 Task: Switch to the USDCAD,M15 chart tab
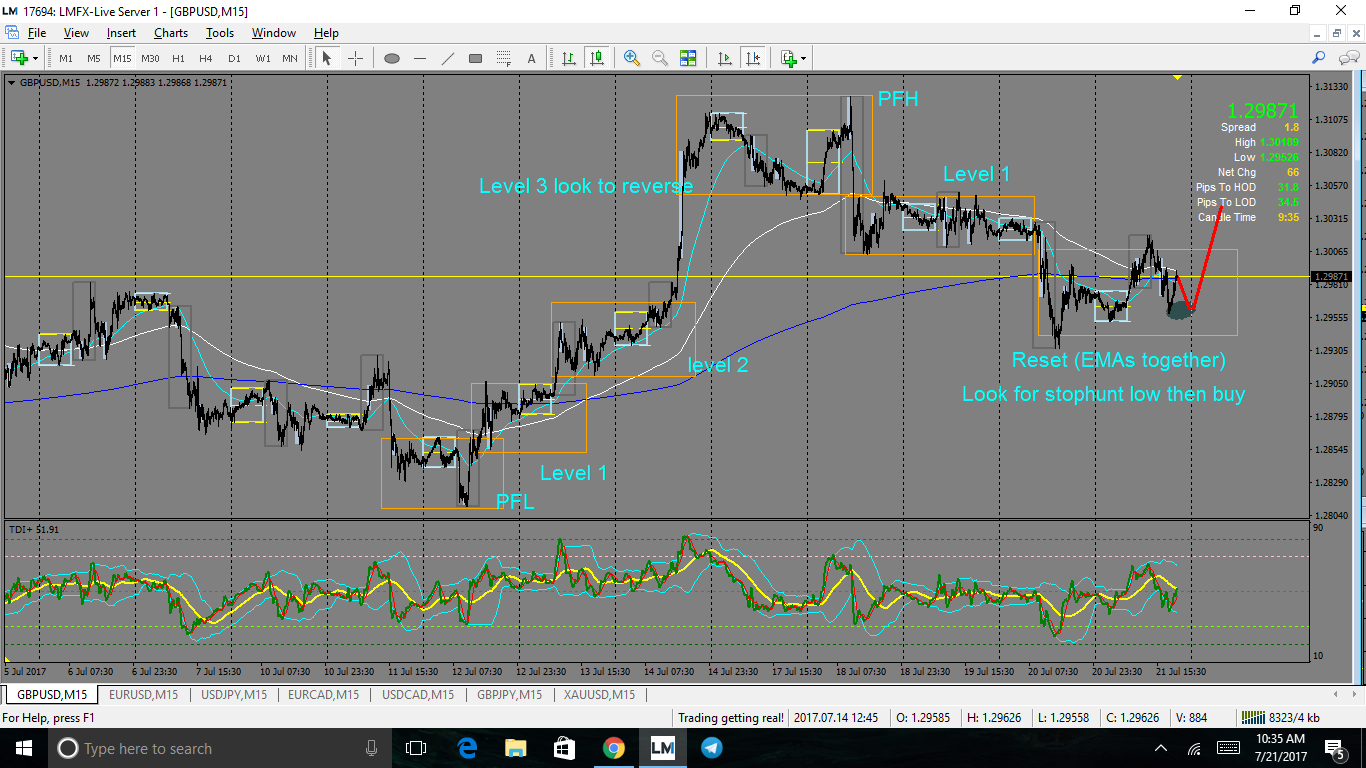[x=417, y=694]
